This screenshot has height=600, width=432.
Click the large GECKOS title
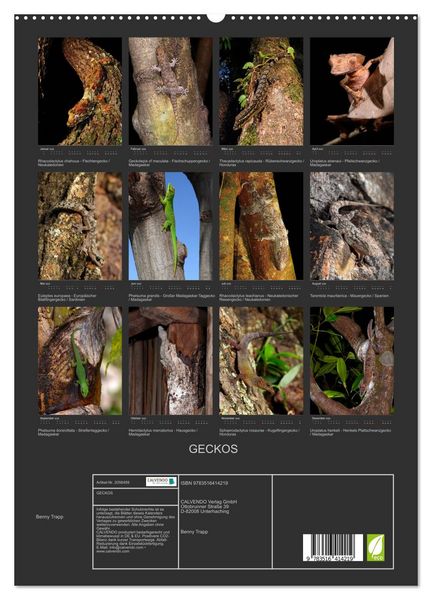[x=213, y=449]
